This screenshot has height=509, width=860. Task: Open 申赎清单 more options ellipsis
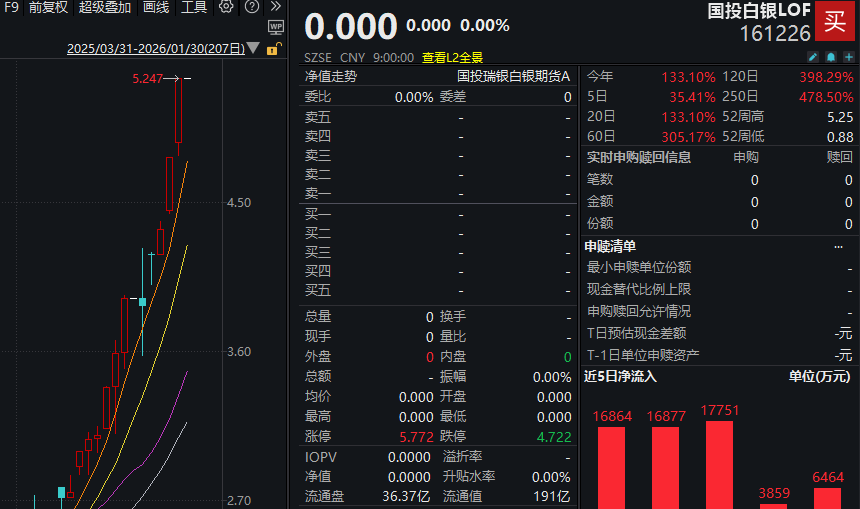(x=838, y=246)
